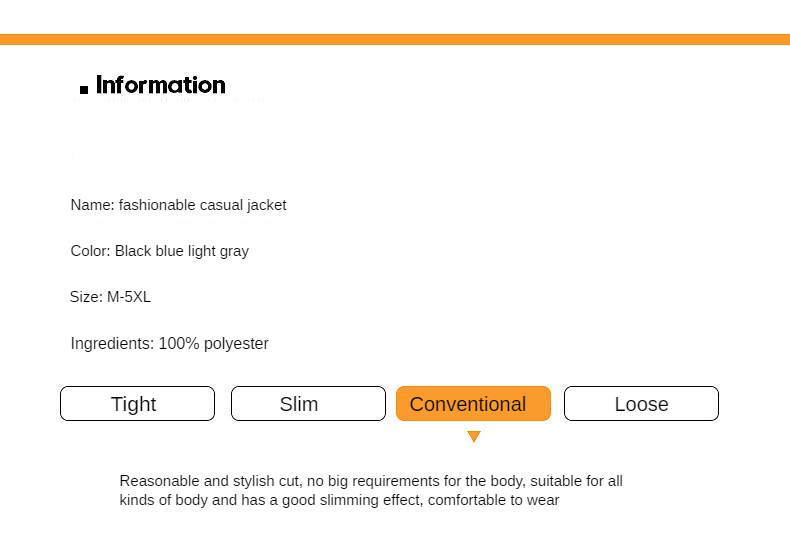The width and height of the screenshot is (790, 543).
Task: Select the Tight fit option
Action: [138, 403]
